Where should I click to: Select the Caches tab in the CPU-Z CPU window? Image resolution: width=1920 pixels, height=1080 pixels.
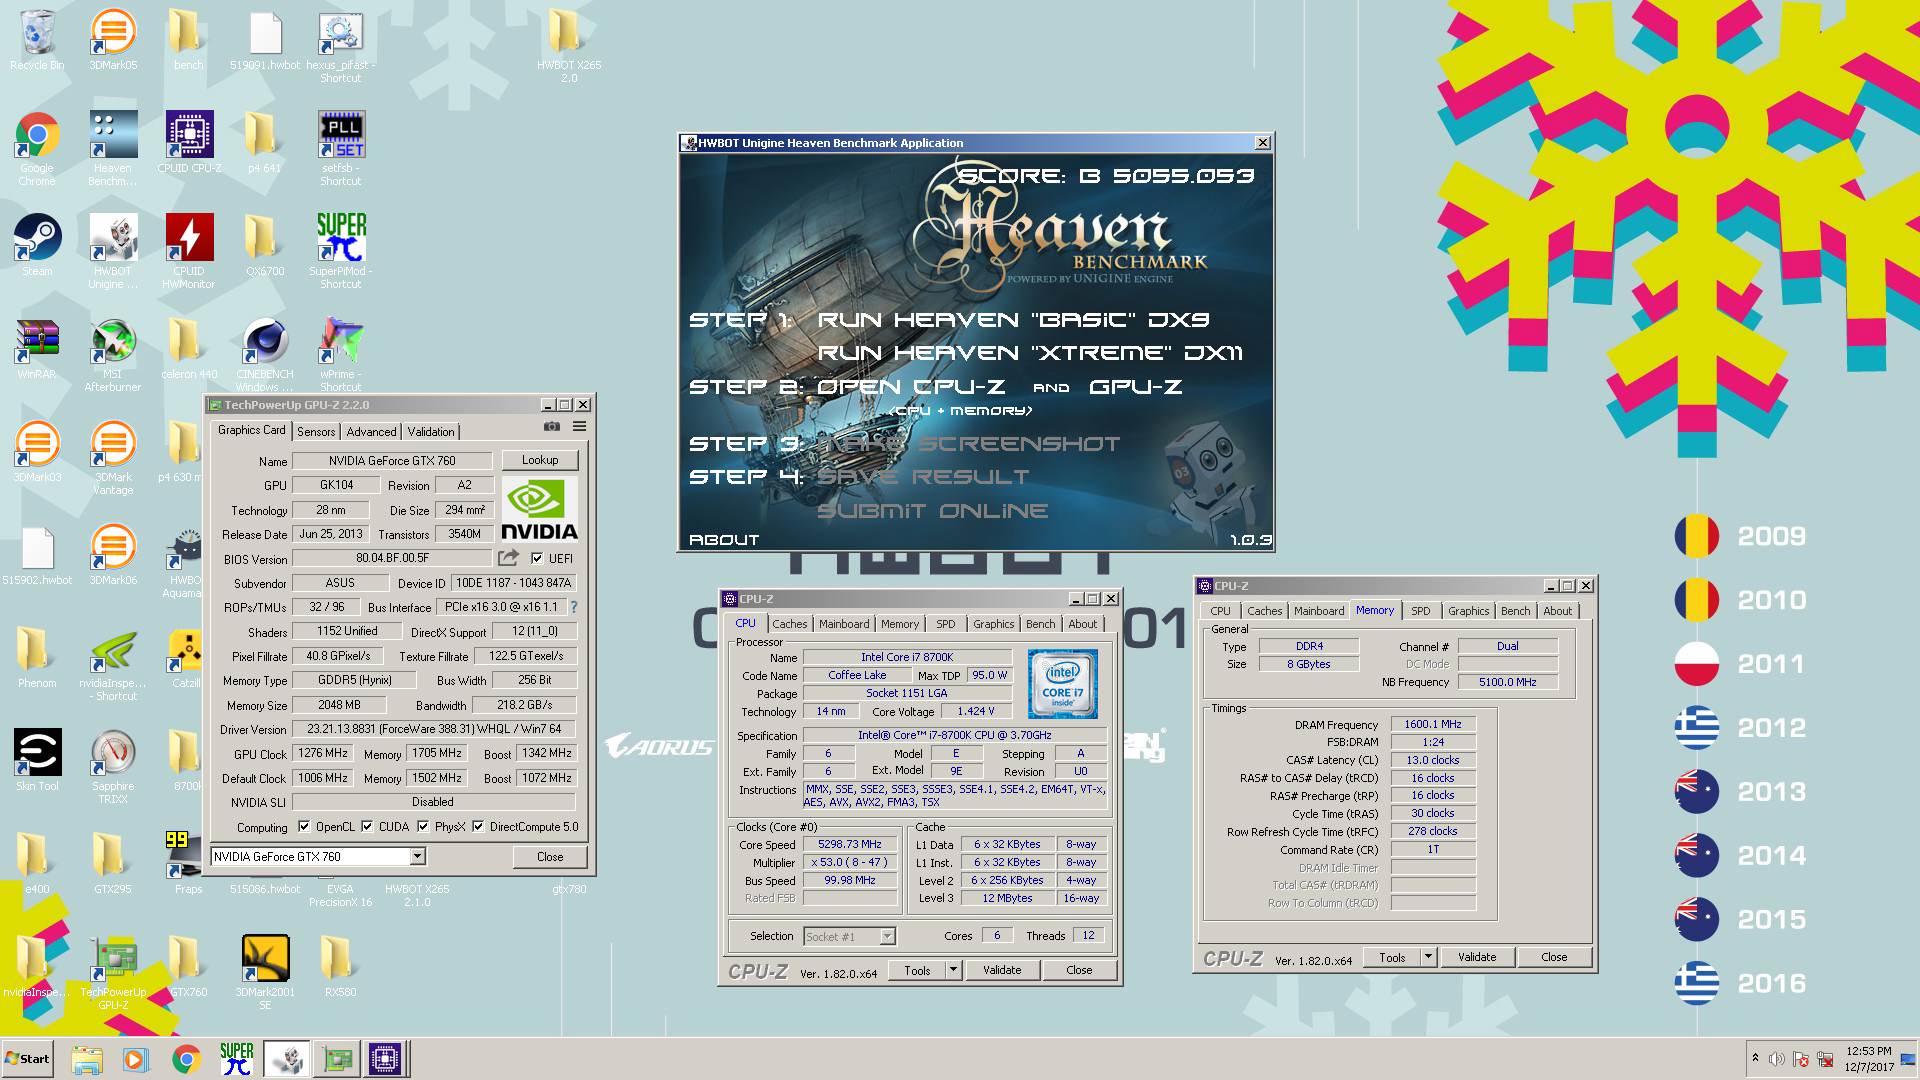789,624
